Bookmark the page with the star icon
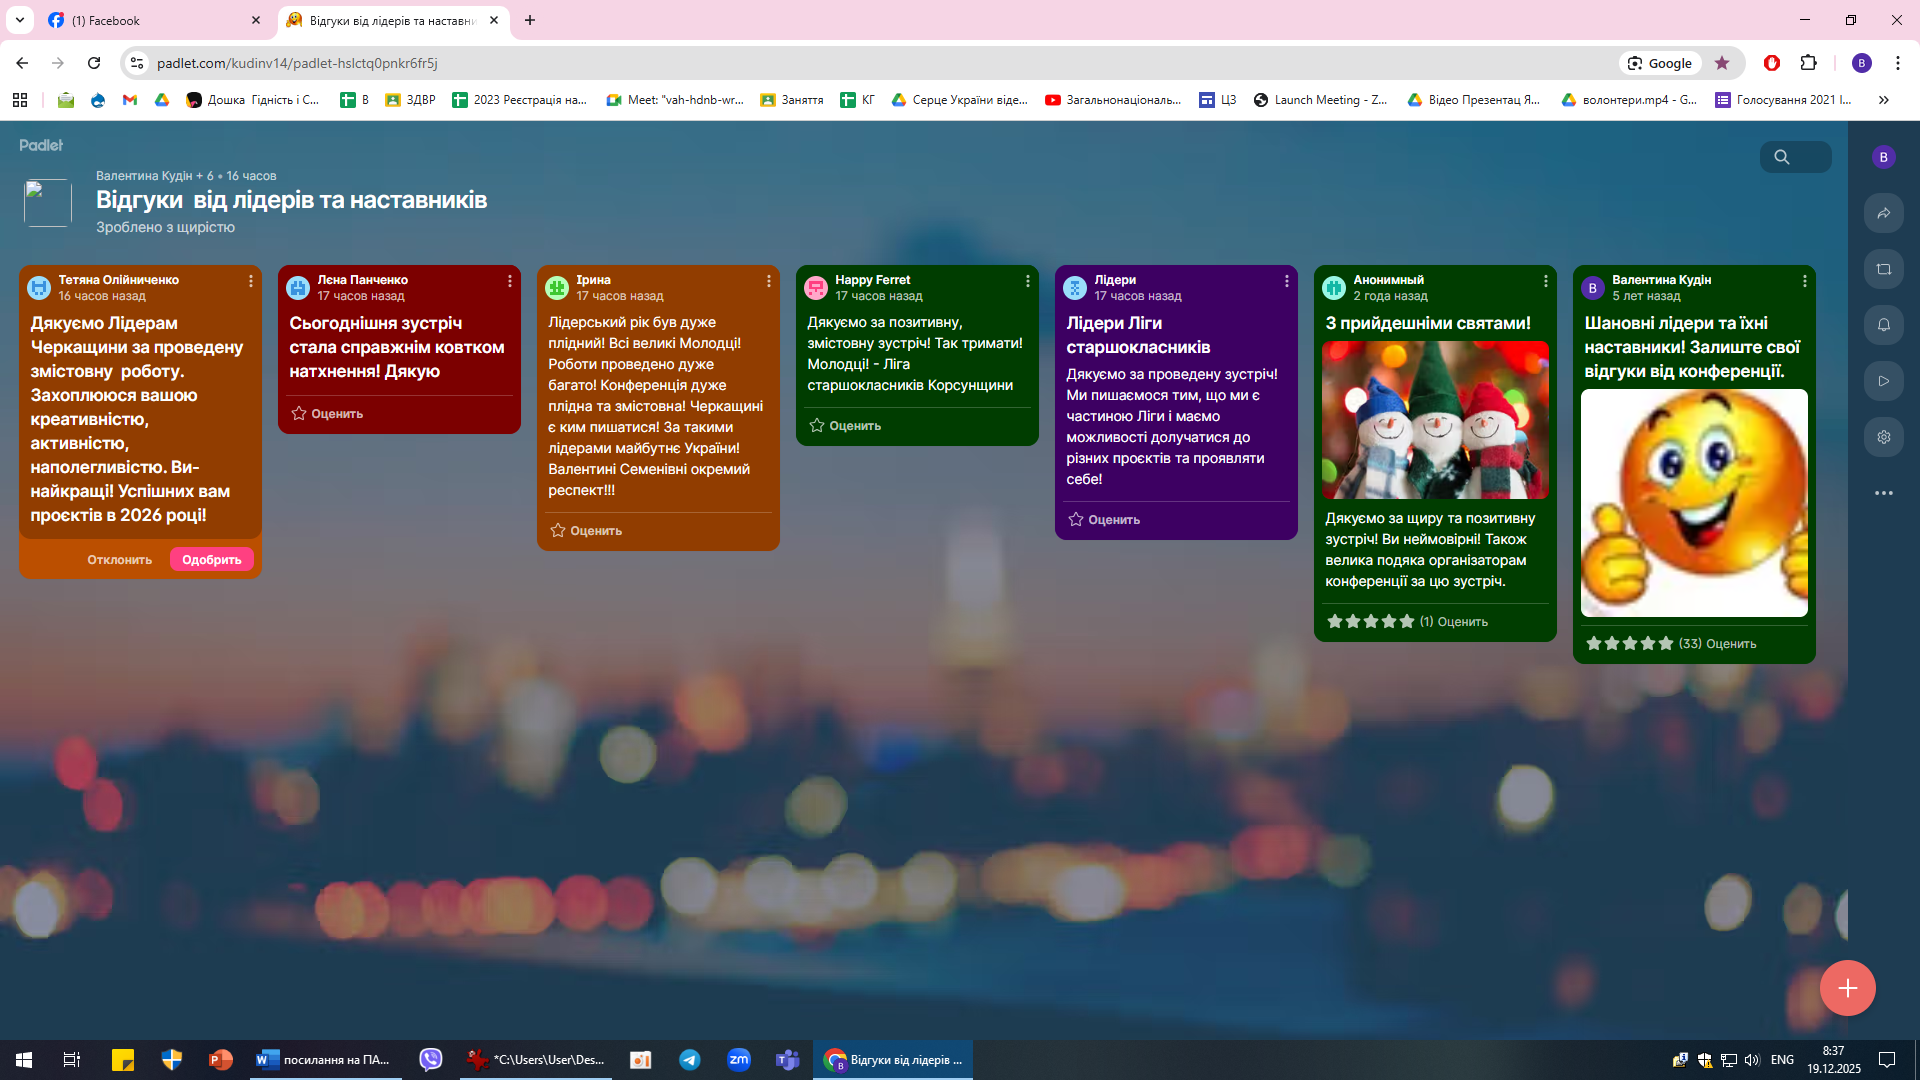1920x1080 pixels. pos(1722,63)
